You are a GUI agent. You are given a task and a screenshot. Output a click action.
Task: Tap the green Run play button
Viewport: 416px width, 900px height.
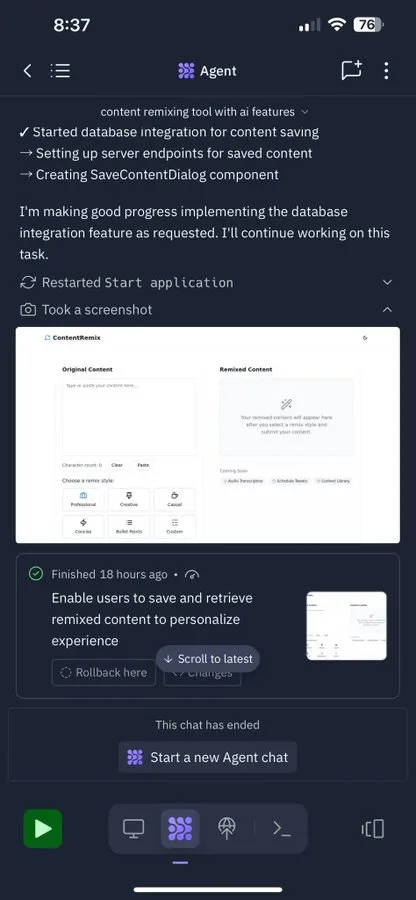click(42, 828)
